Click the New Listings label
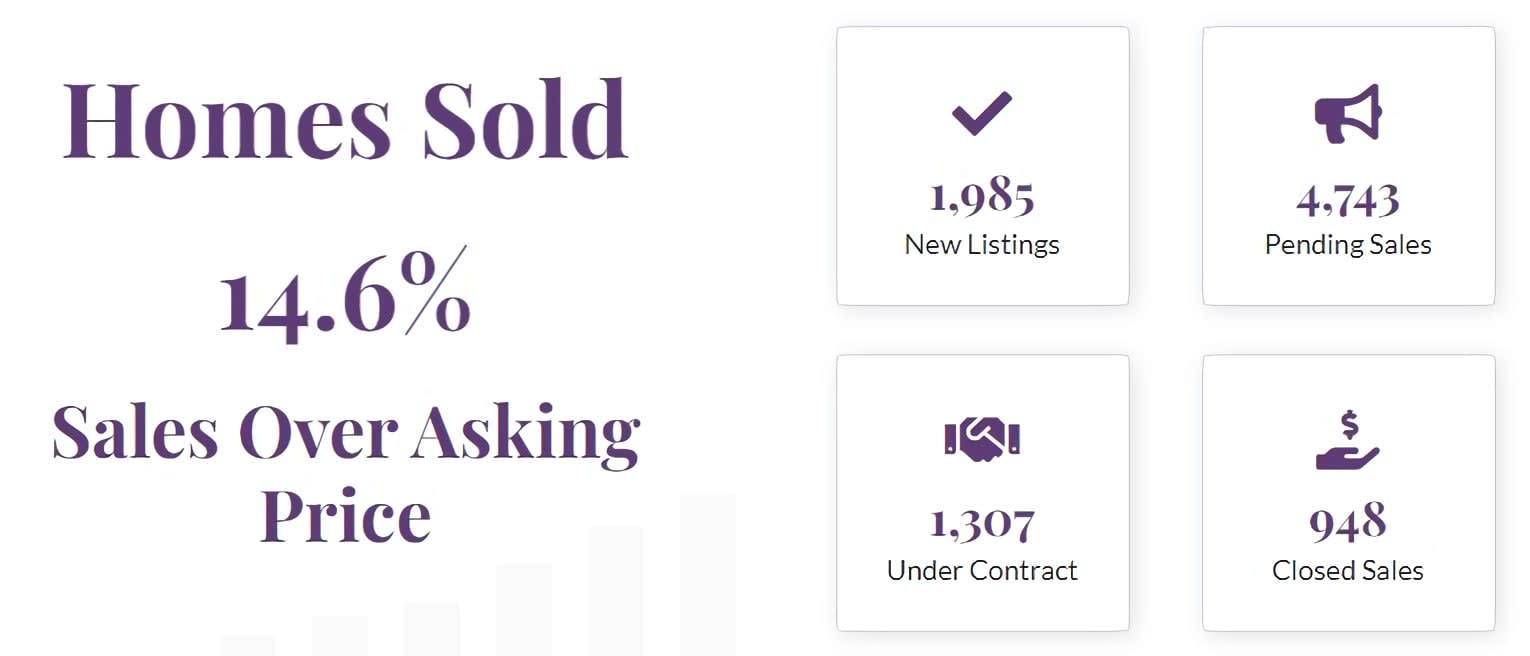 point(982,244)
